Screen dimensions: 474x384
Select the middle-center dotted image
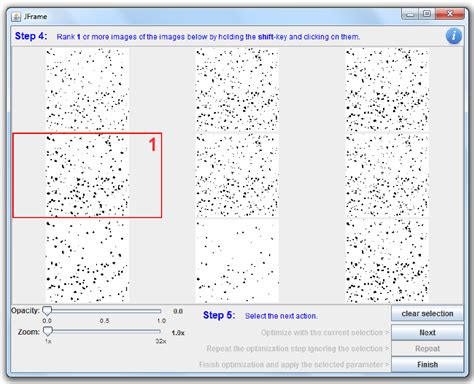[x=237, y=175]
